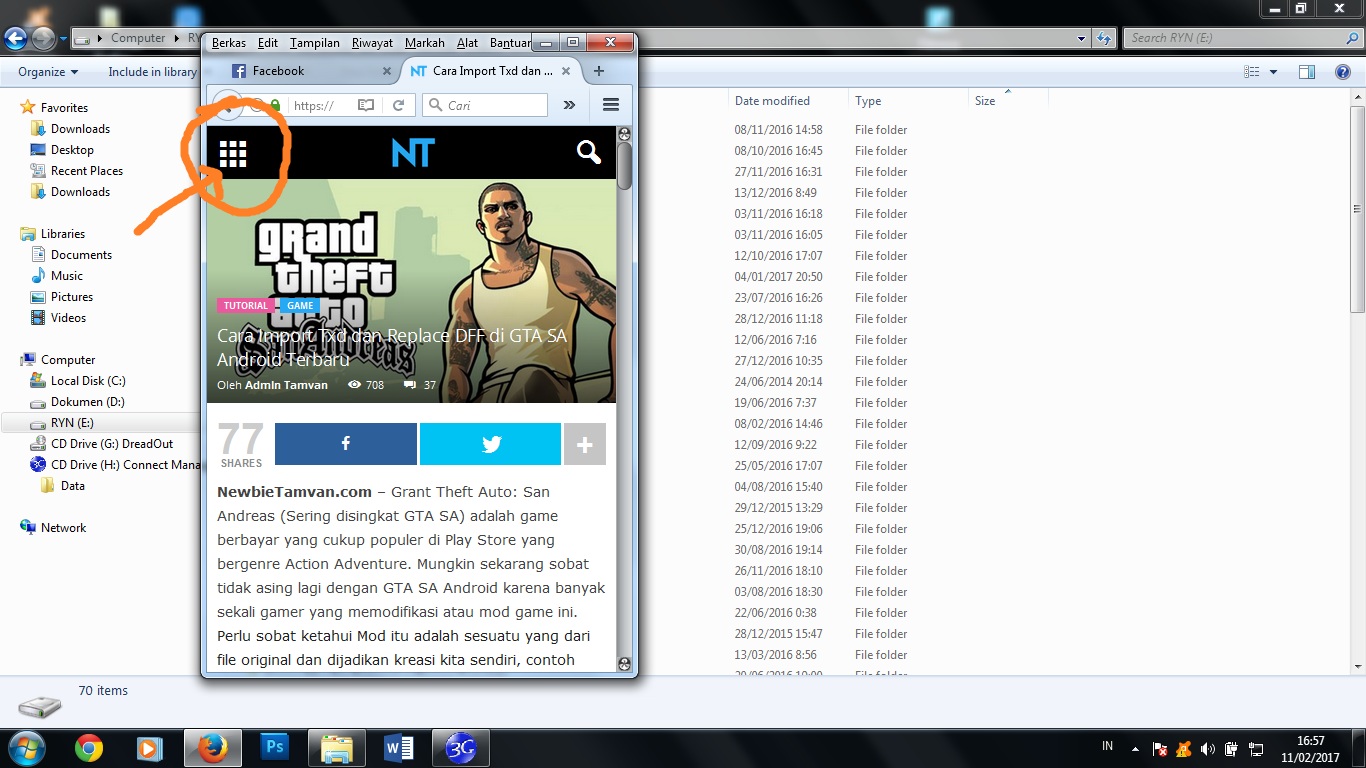Refresh the Explorer address bar
The width and height of the screenshot is (1366, 768).
(x=1104, y=38)
